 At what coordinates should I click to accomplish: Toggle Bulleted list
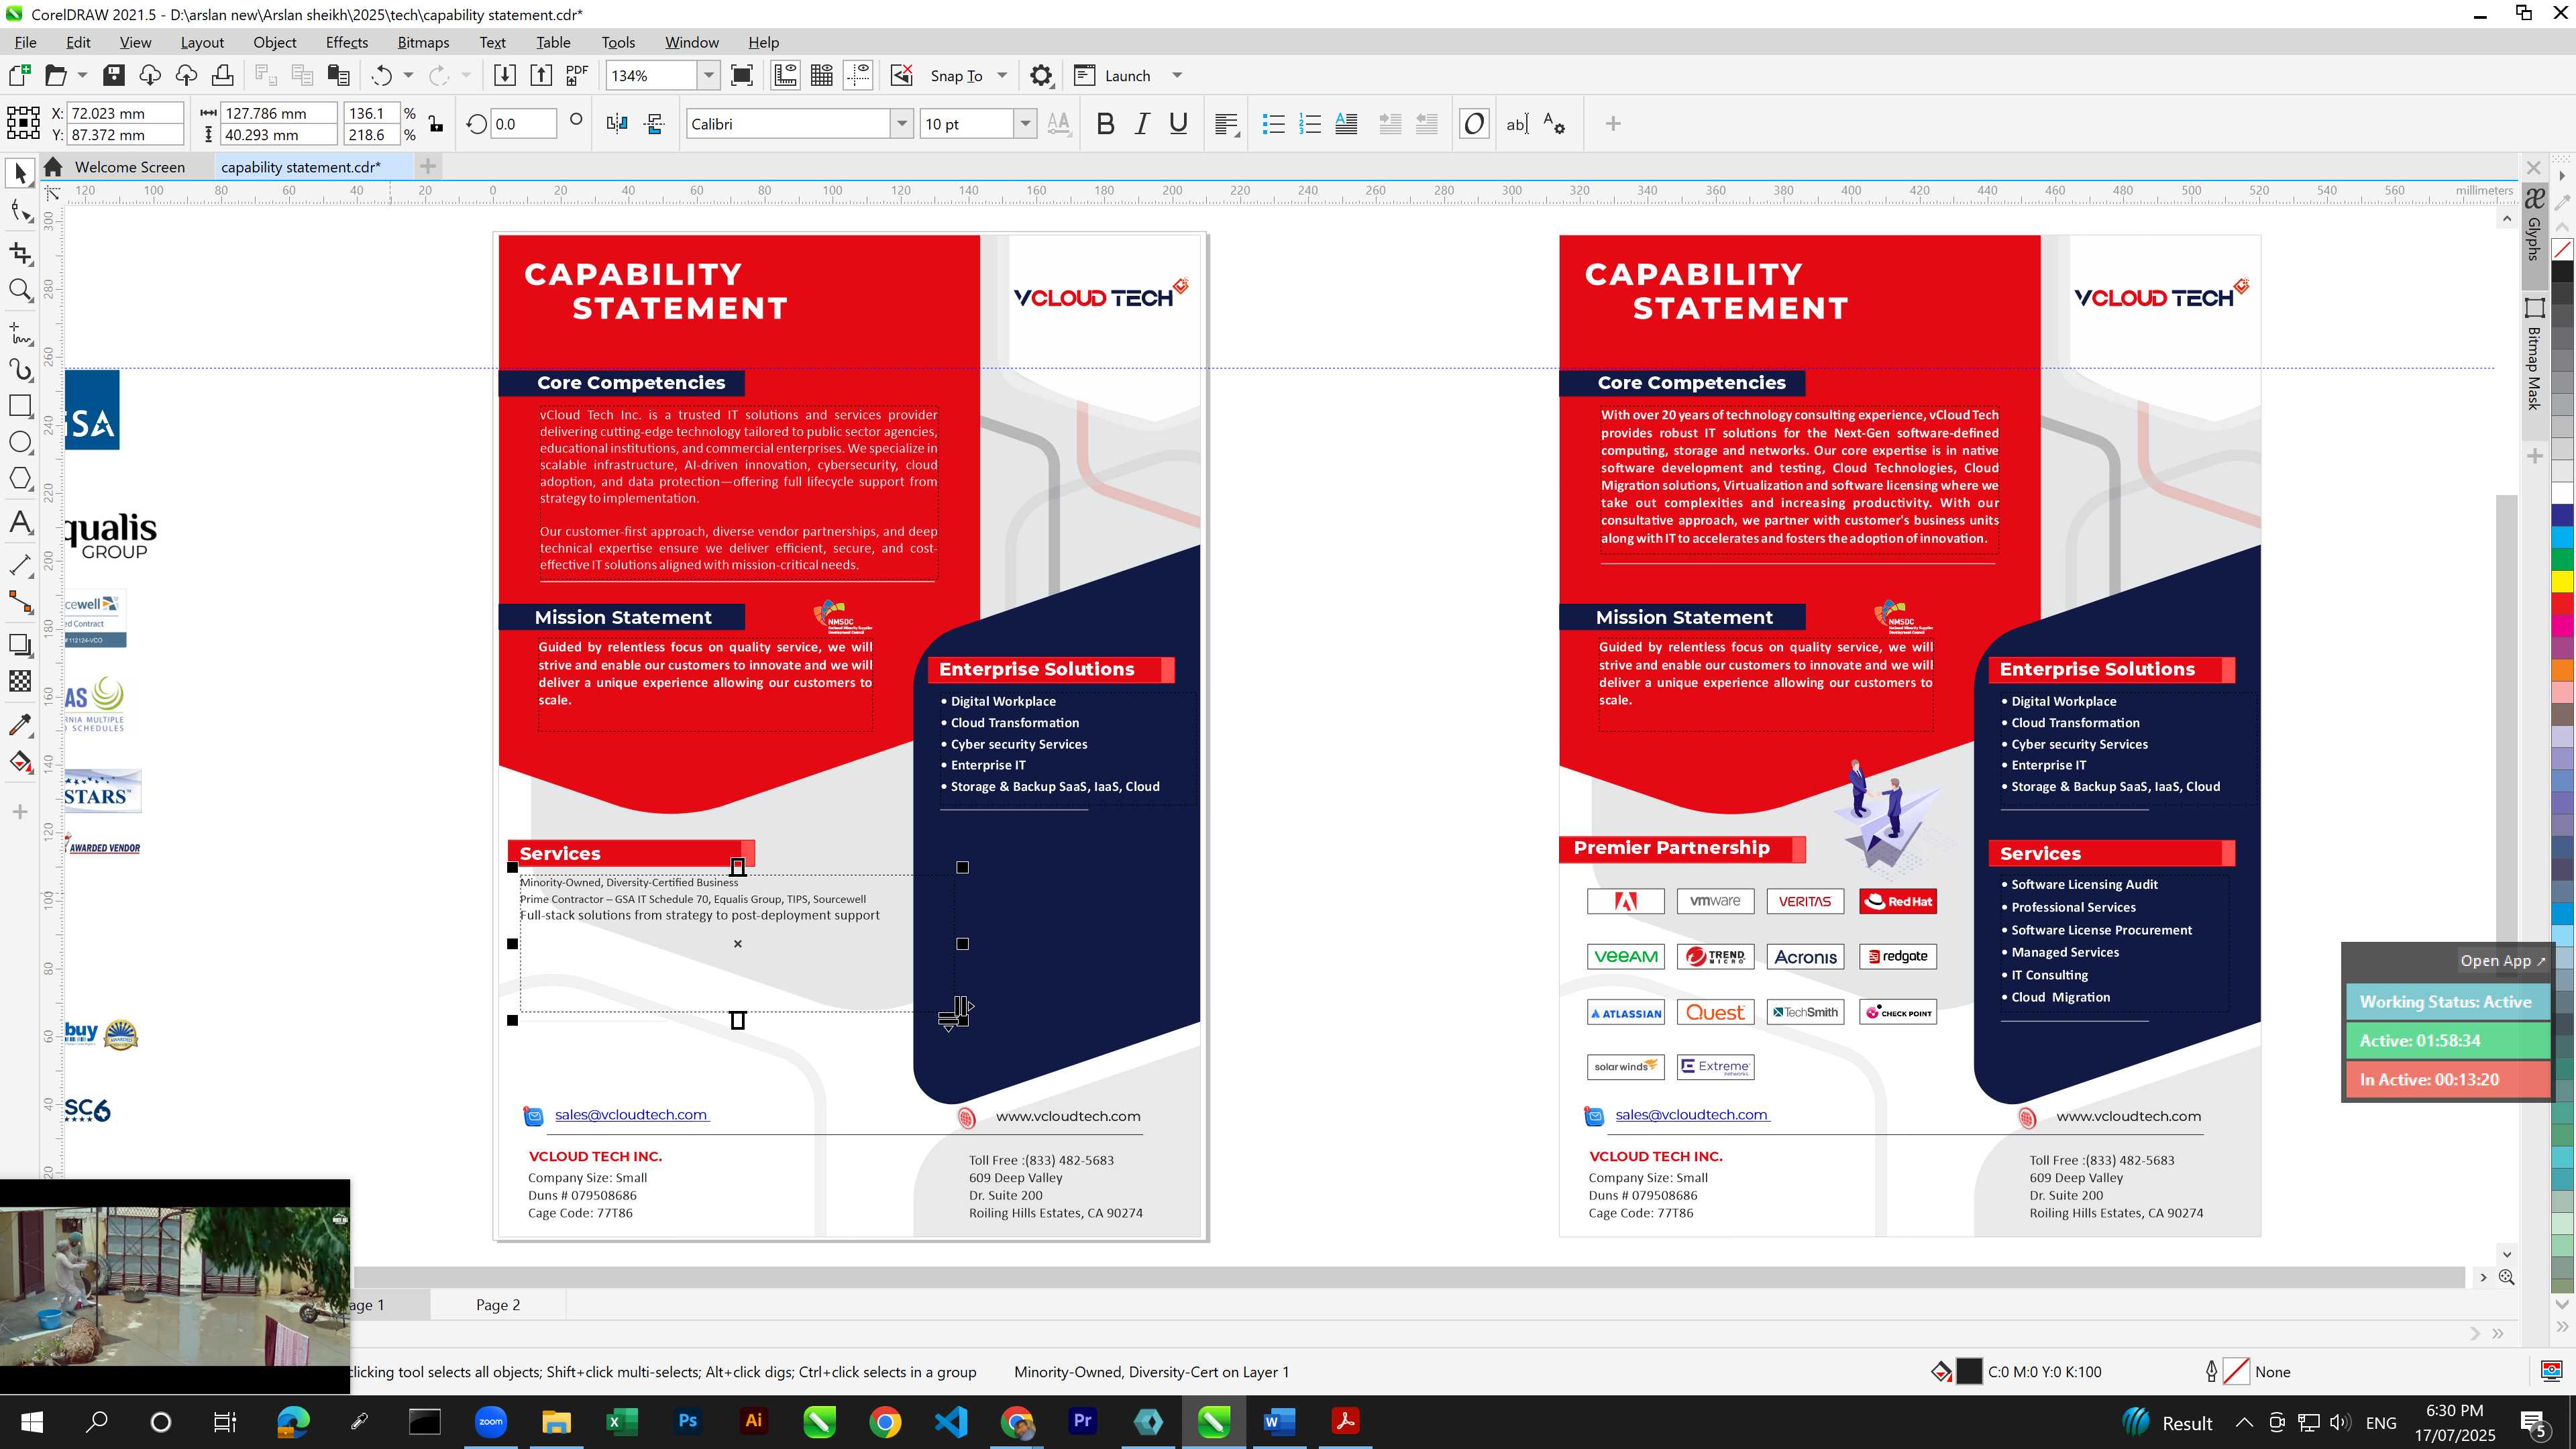[1273, 124]
